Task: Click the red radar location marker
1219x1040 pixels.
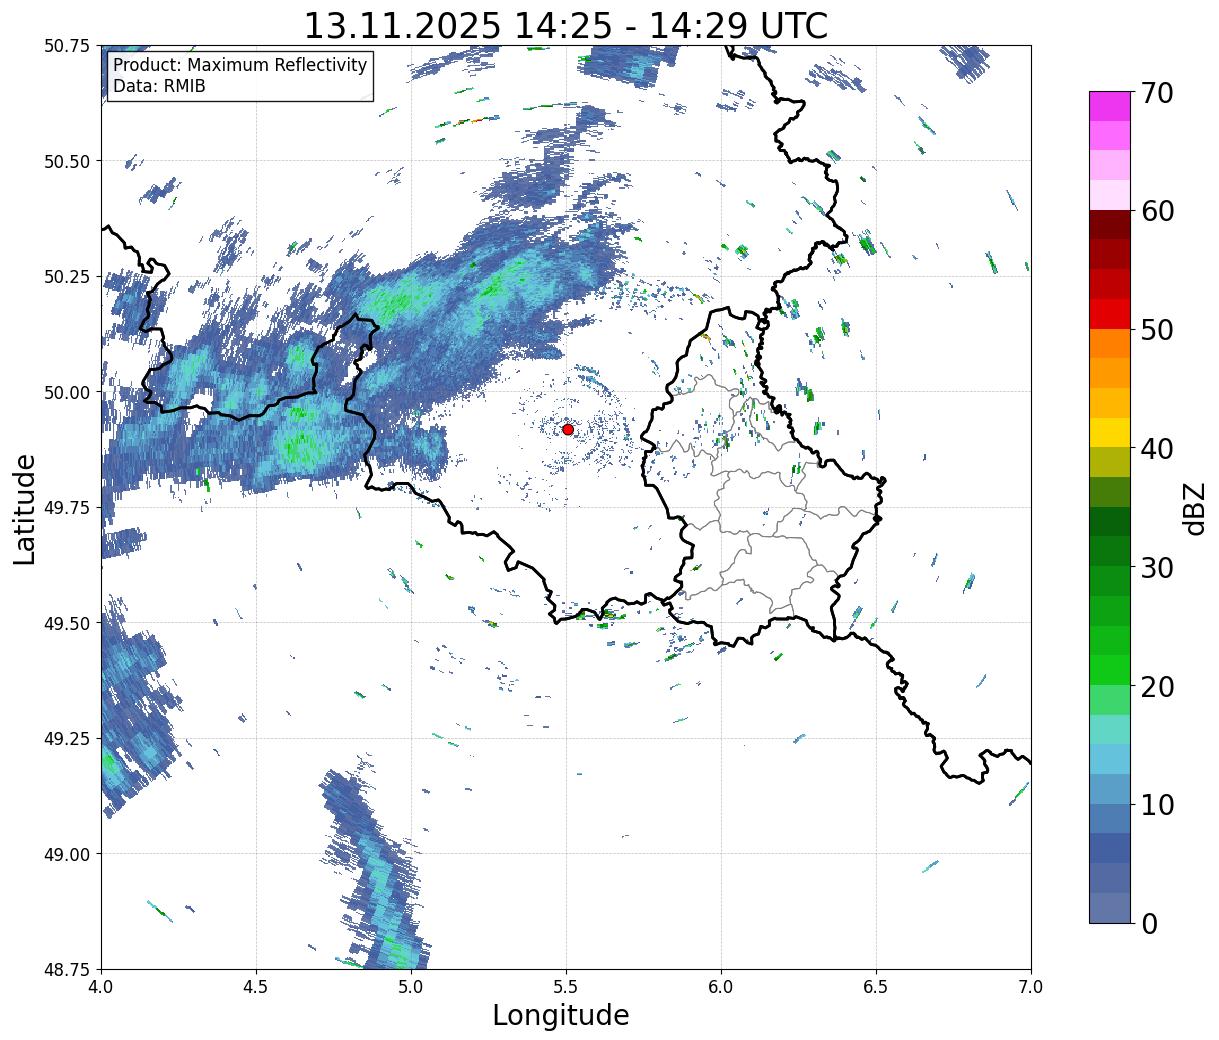Action: [568, 429]
